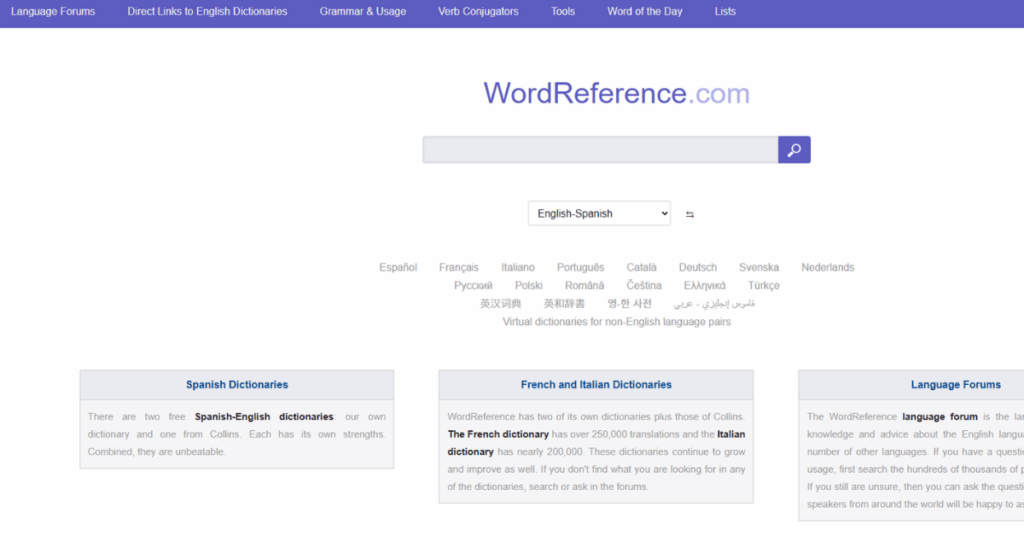This screenshot has width=1024, height=536.
Task: Select the Türkçe language link
Action: [763, 285]
